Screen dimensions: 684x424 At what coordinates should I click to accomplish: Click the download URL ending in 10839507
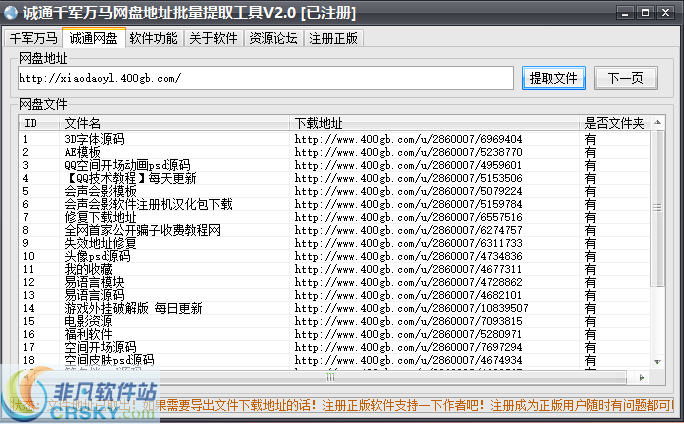pos(411,308)
